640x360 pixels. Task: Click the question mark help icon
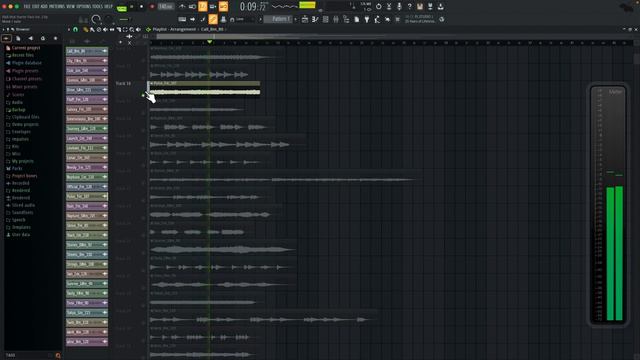[409, 7]
